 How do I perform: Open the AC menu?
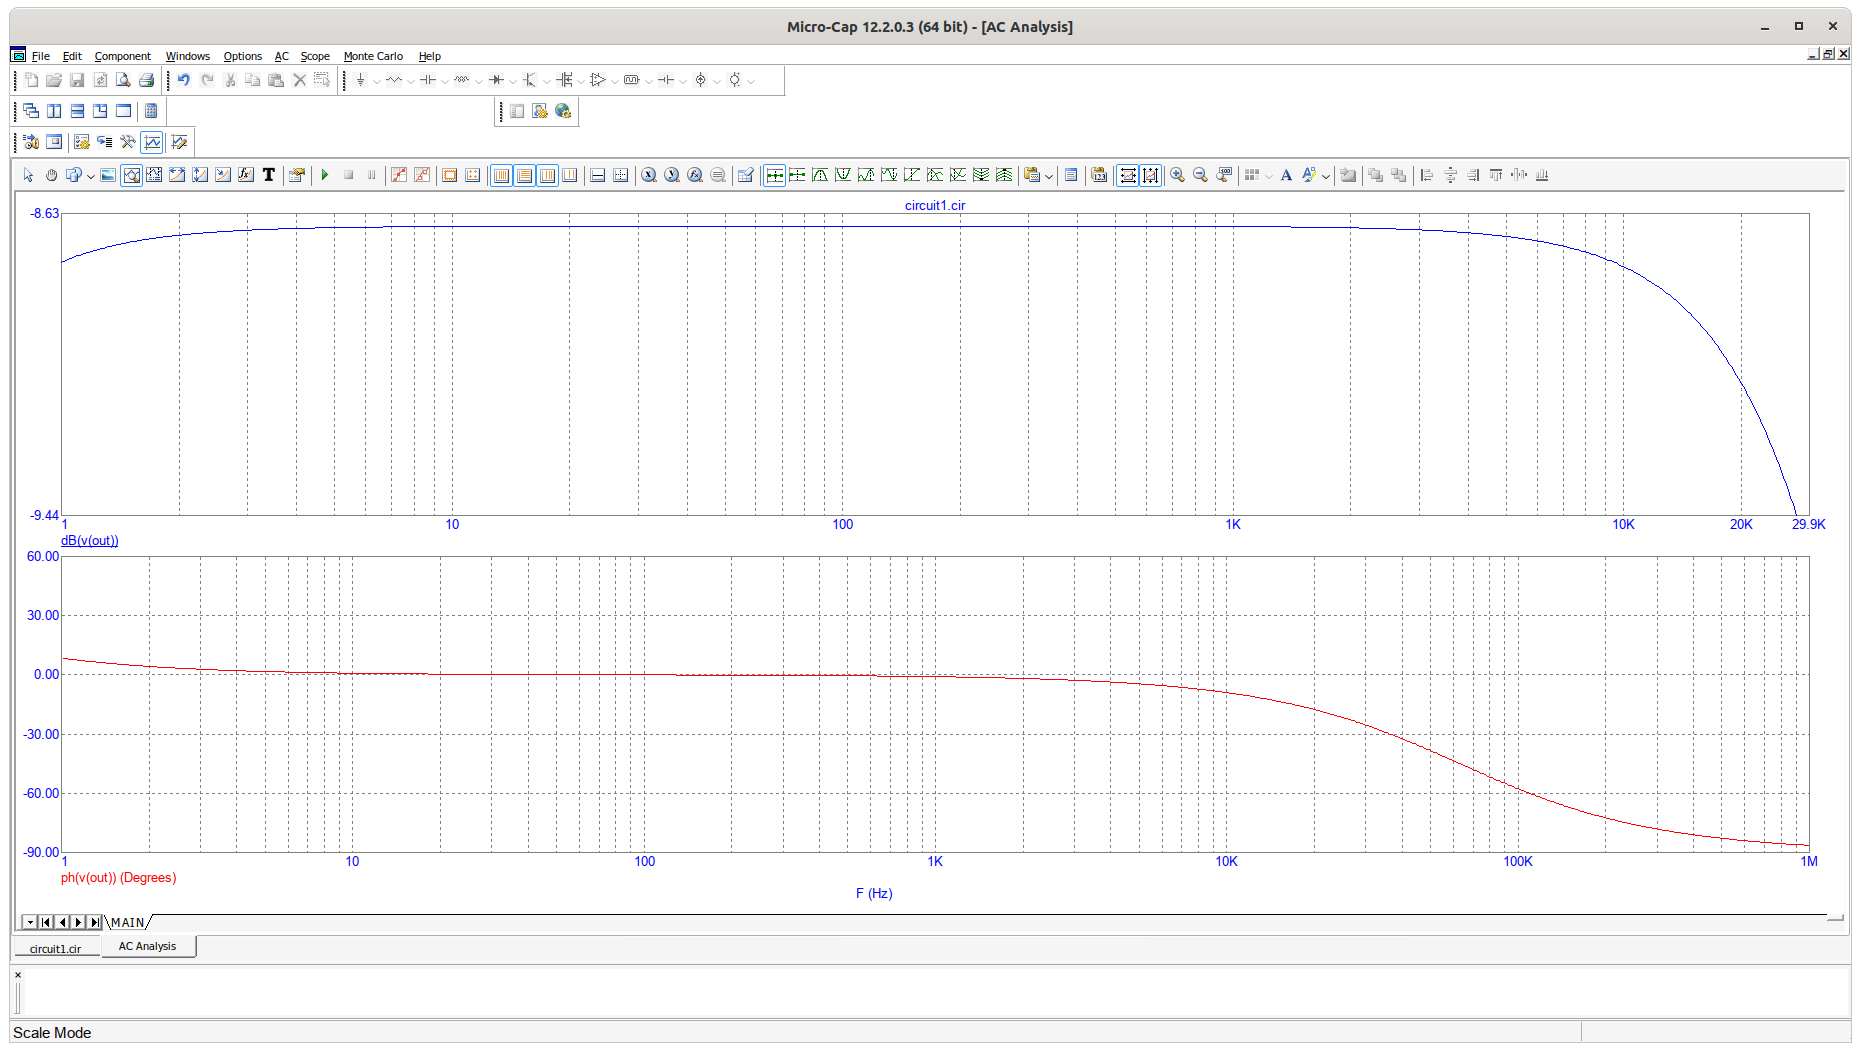(281, 56)
